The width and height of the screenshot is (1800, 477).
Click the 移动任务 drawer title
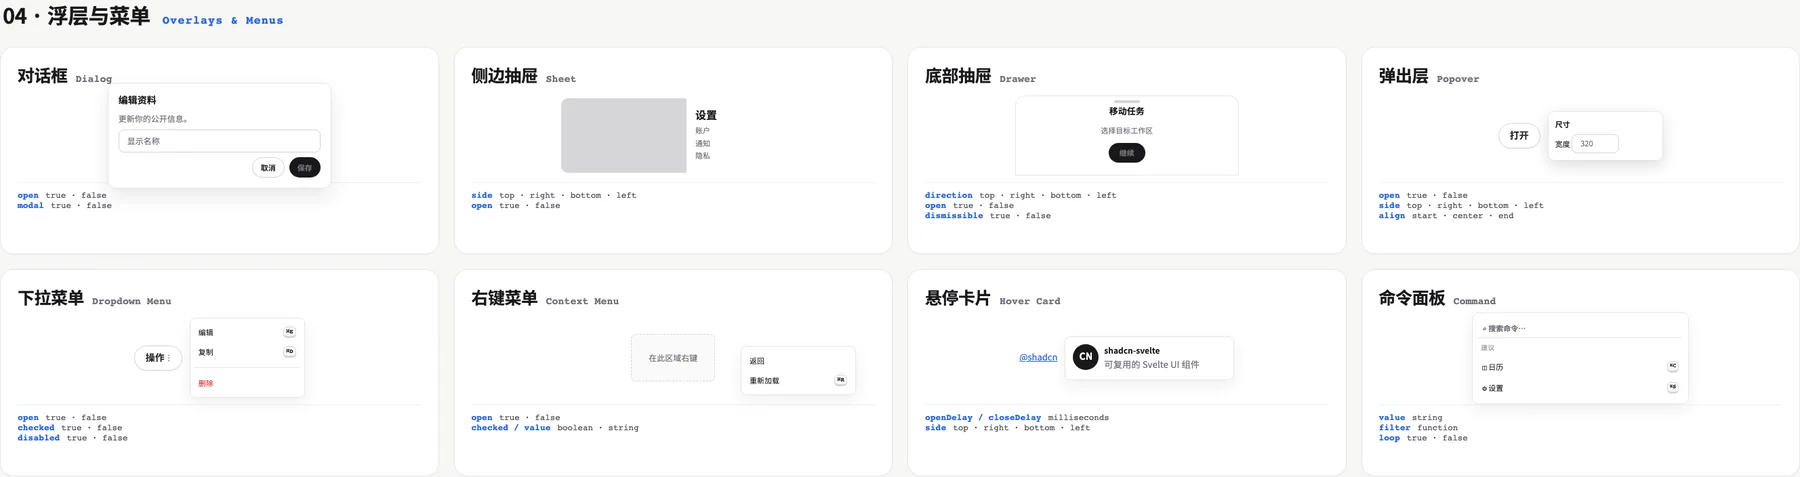[1127, 112]
